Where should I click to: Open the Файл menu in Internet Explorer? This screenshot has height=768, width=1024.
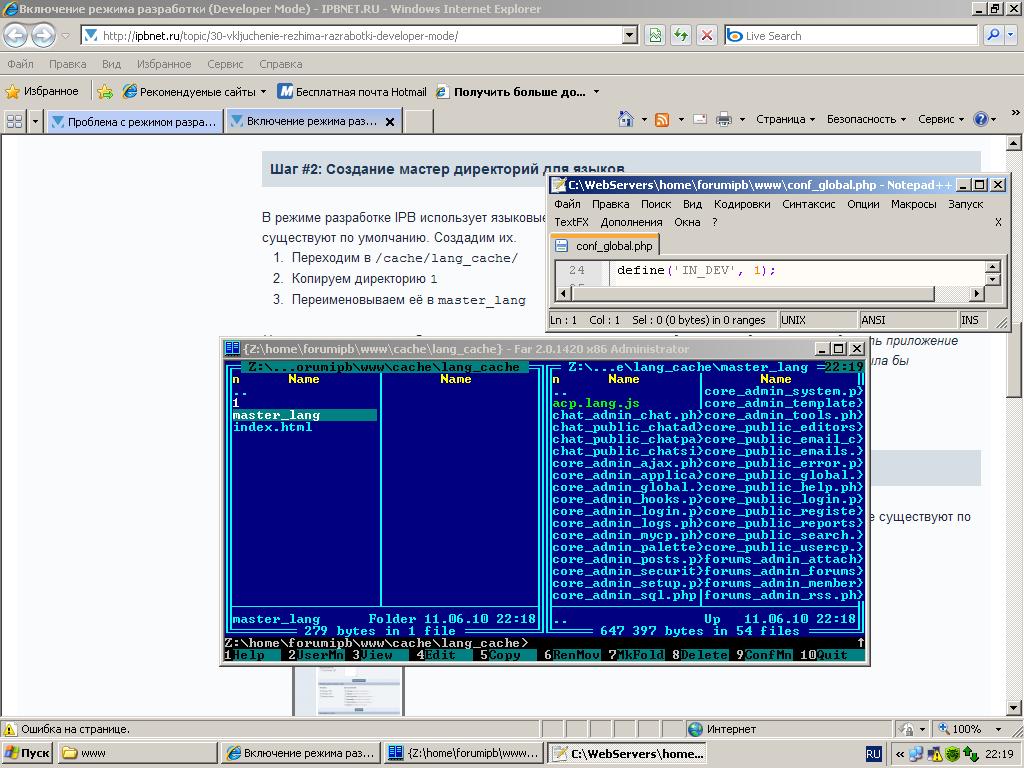[20, 64]
